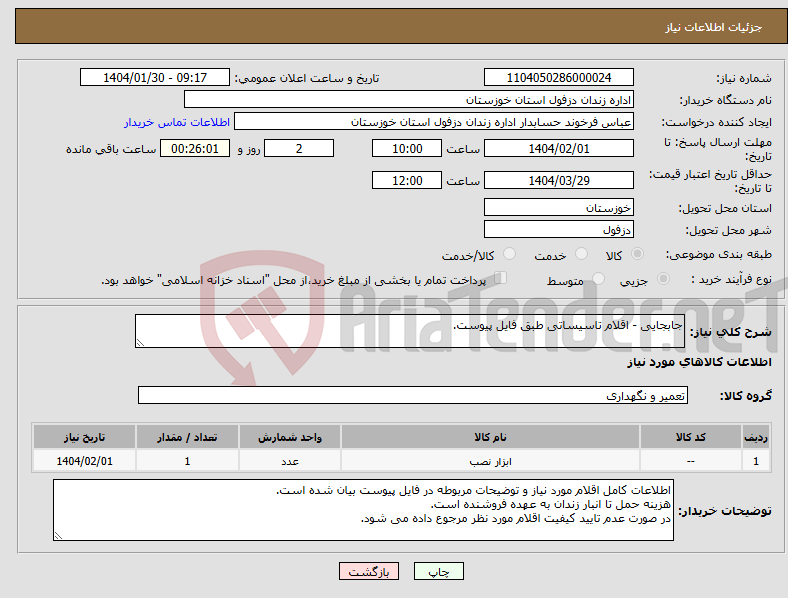Click the اطلاعات کالاهای مورد نیاز section heading
Image resolution: width=788 pixels, height=598 pixels.
(699, 362)
